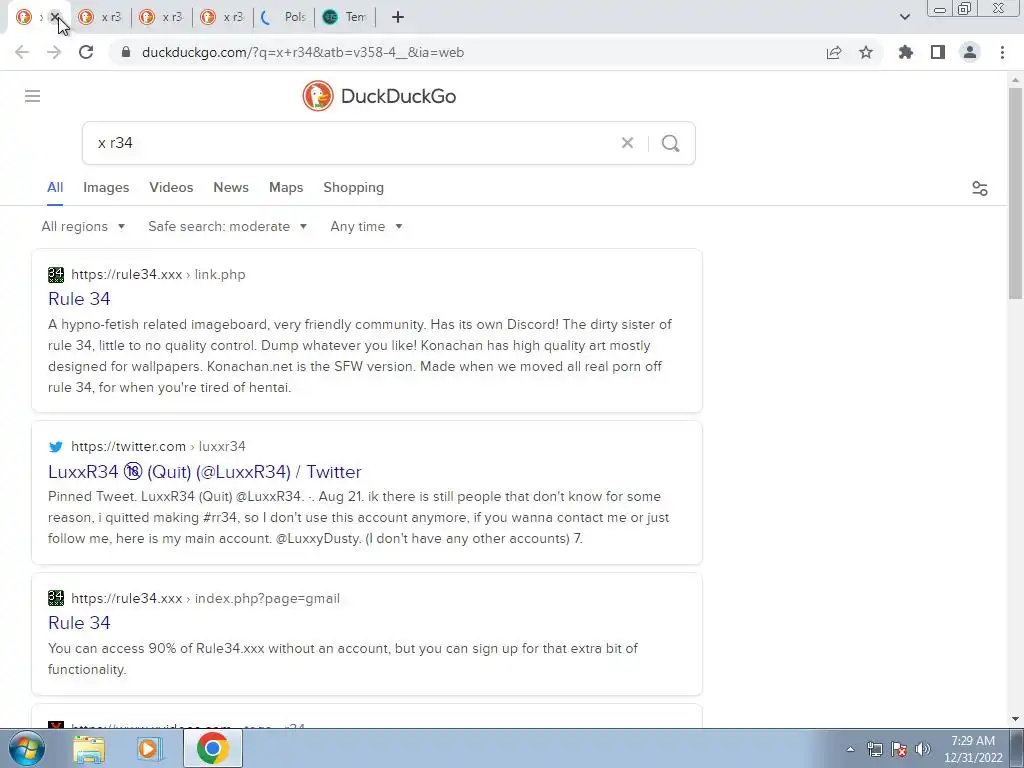Open the LuxxR34 Twitter result title
This screenshot has height=768, width=1024.
tap(204, 472)
